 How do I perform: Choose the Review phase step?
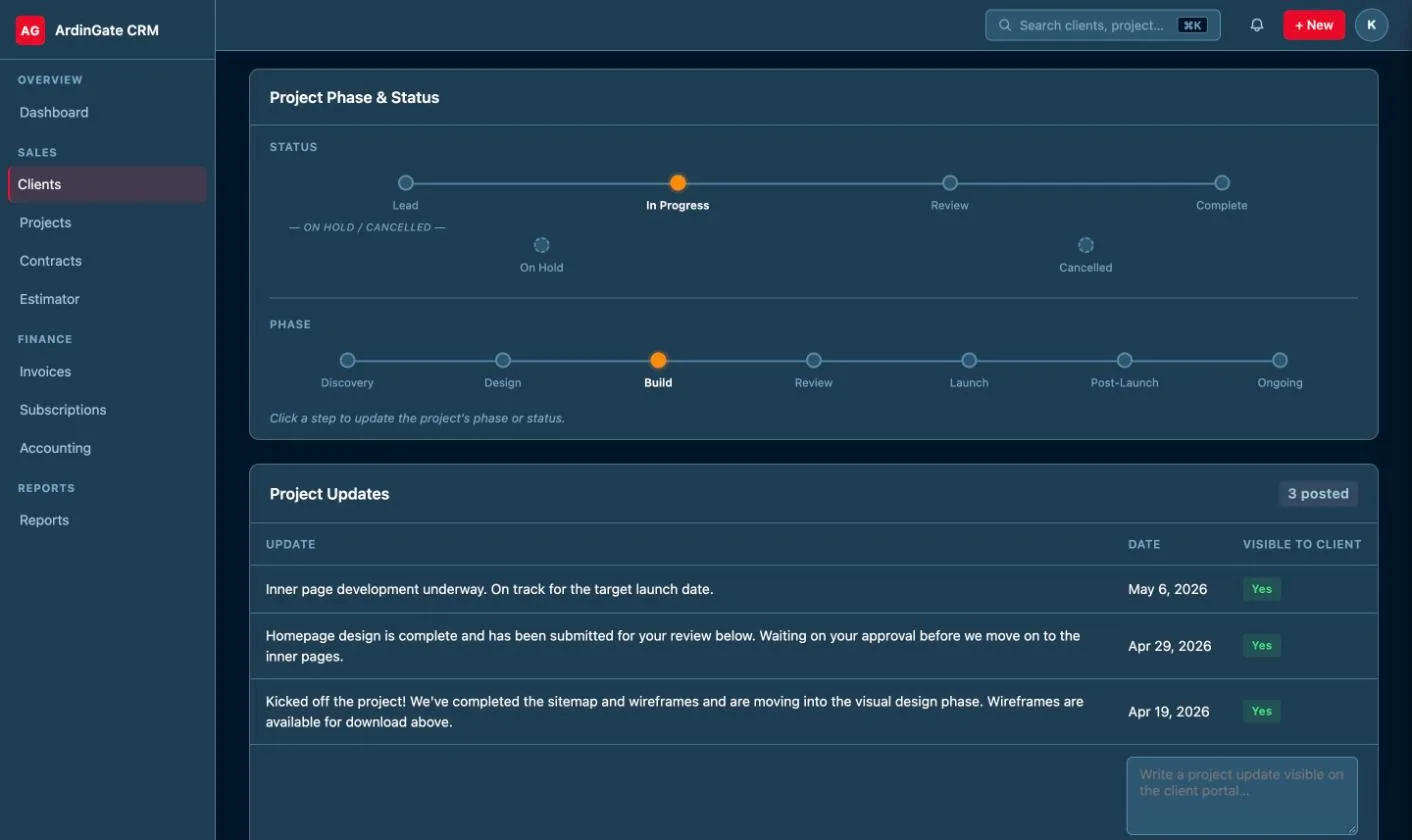click(x=814, y=360)
